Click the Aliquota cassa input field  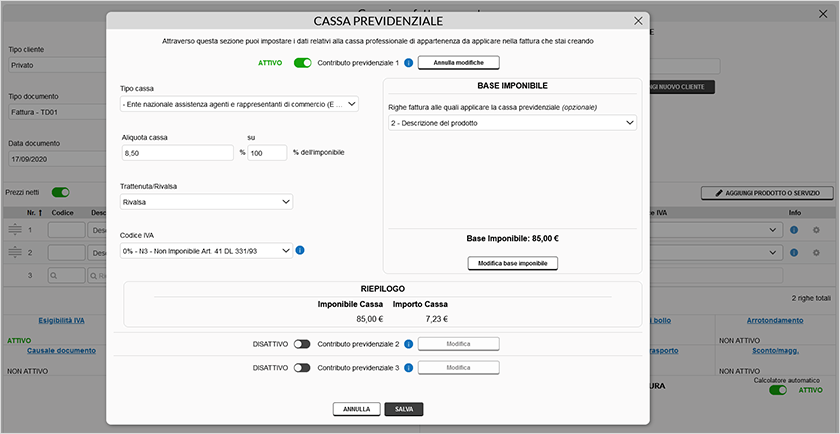[x=177, y=153]
